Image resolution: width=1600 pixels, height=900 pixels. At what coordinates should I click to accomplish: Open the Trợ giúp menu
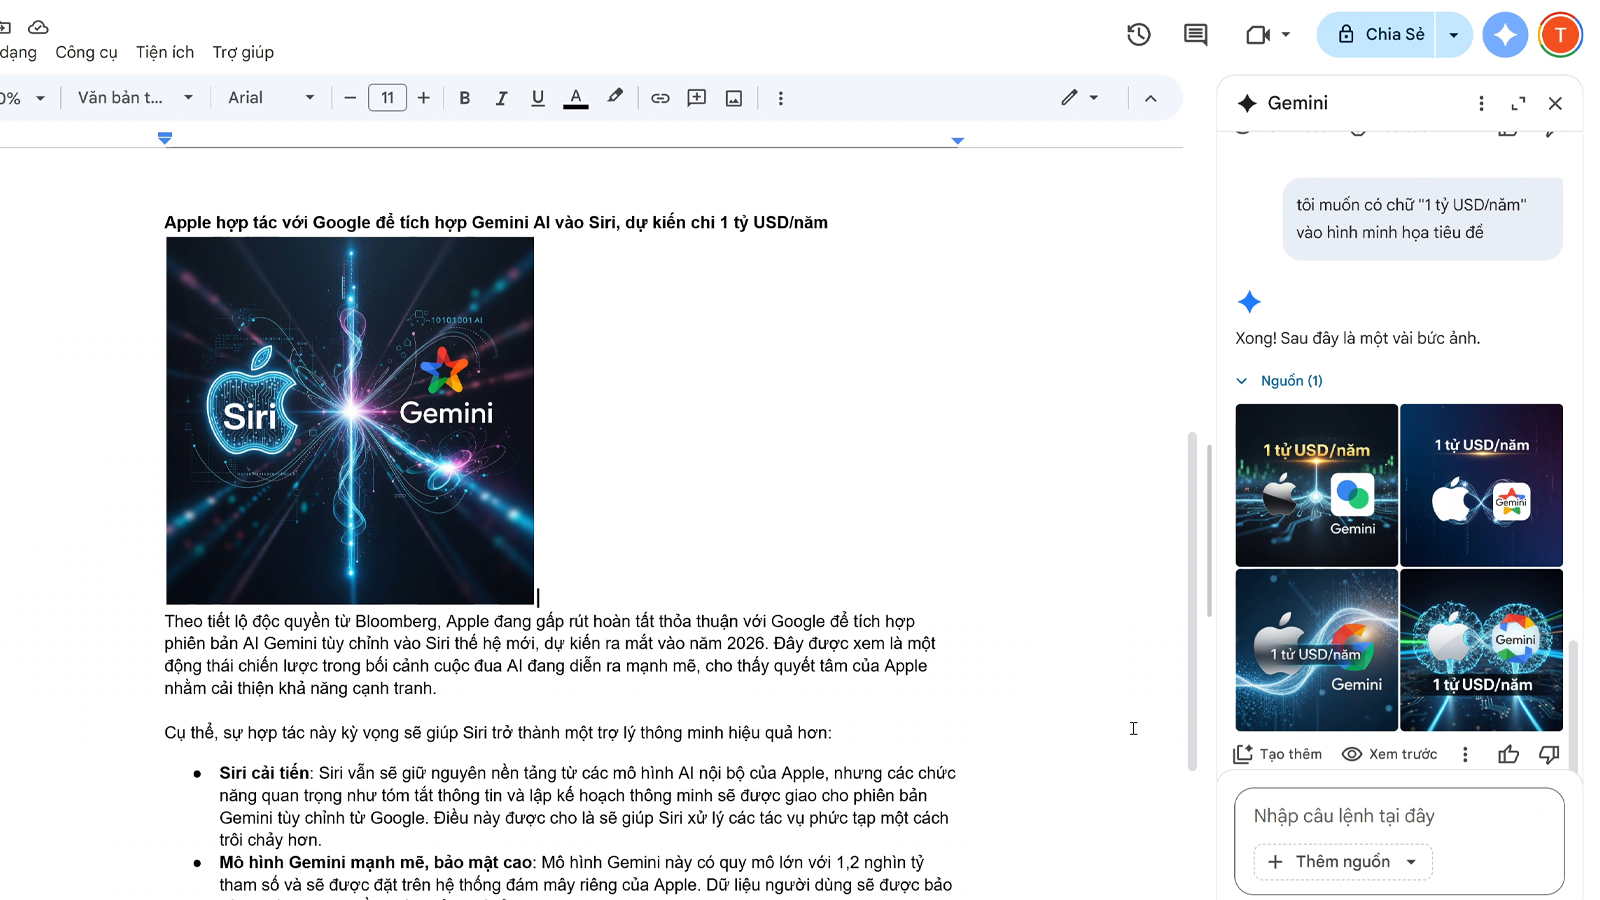pos(243,52)
